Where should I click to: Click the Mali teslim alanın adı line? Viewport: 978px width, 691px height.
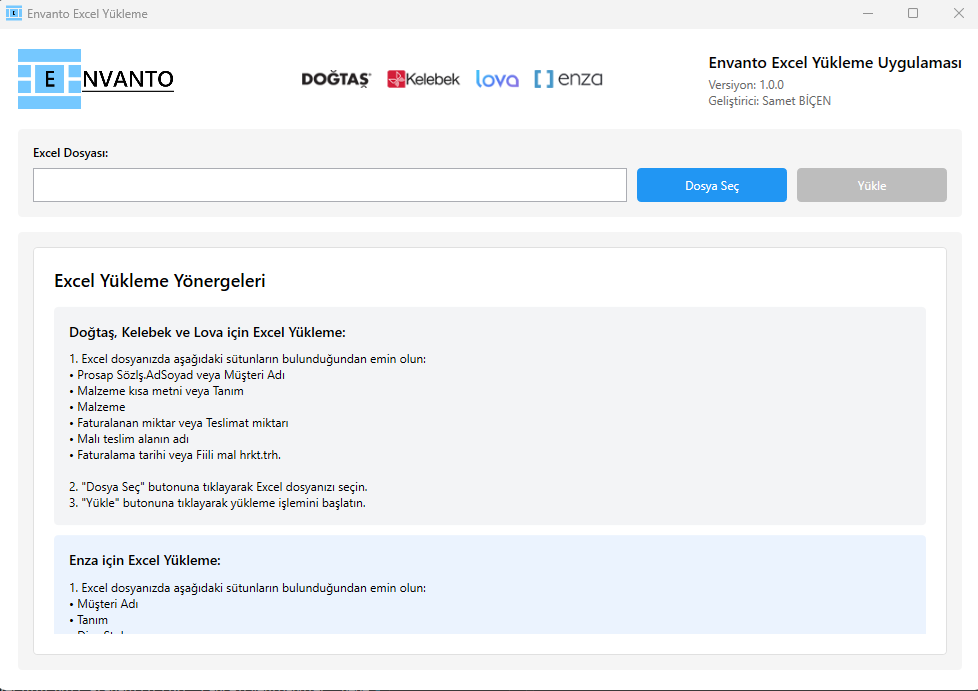(x=133, y=438)
